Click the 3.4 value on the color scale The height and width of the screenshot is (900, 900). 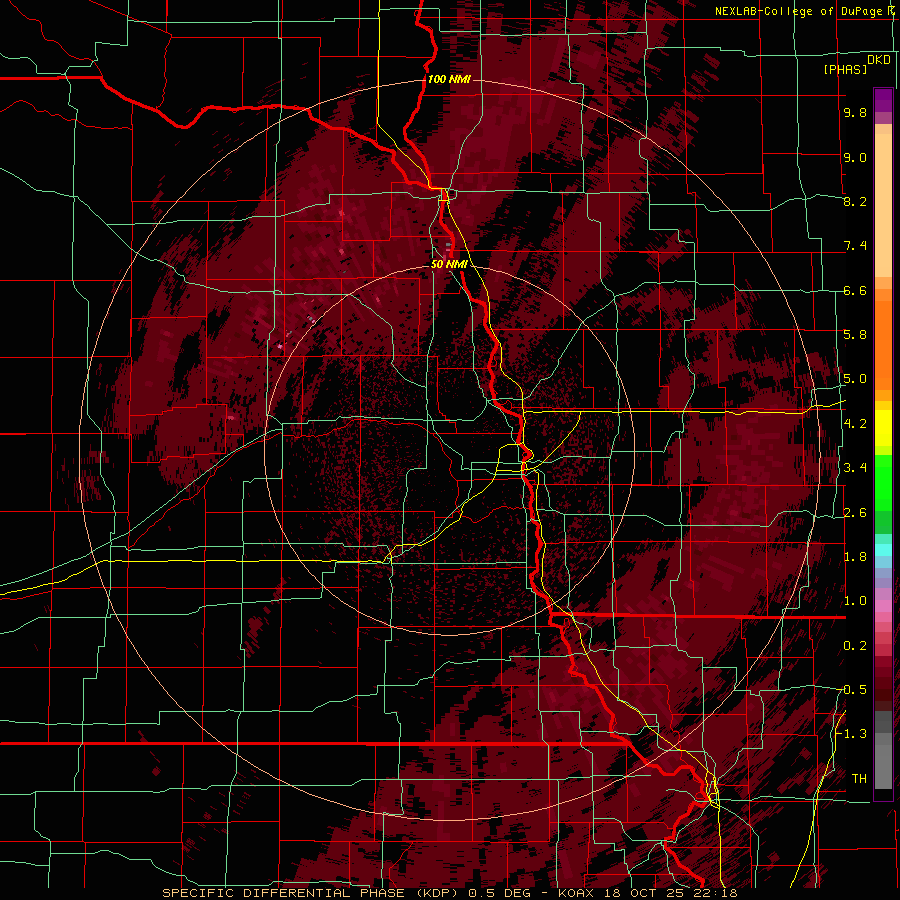[855, 468]
